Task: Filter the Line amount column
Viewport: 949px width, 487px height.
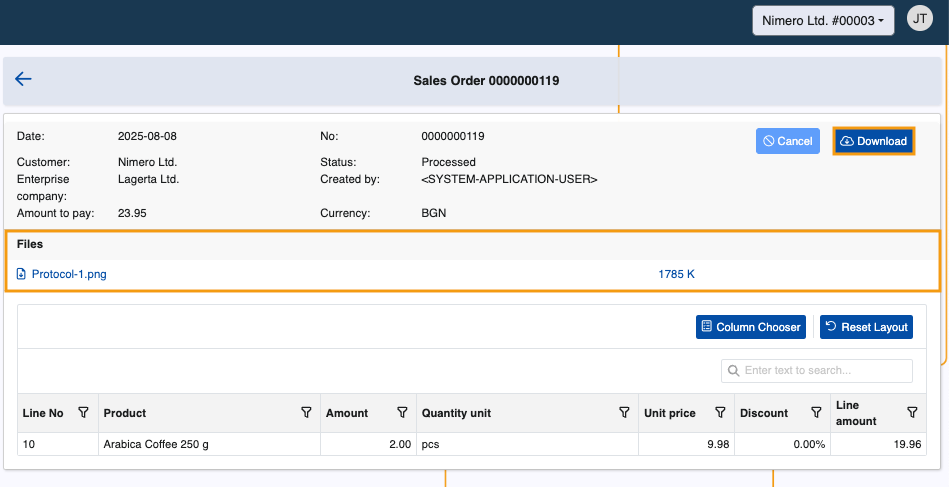Action: coord(912,413)
